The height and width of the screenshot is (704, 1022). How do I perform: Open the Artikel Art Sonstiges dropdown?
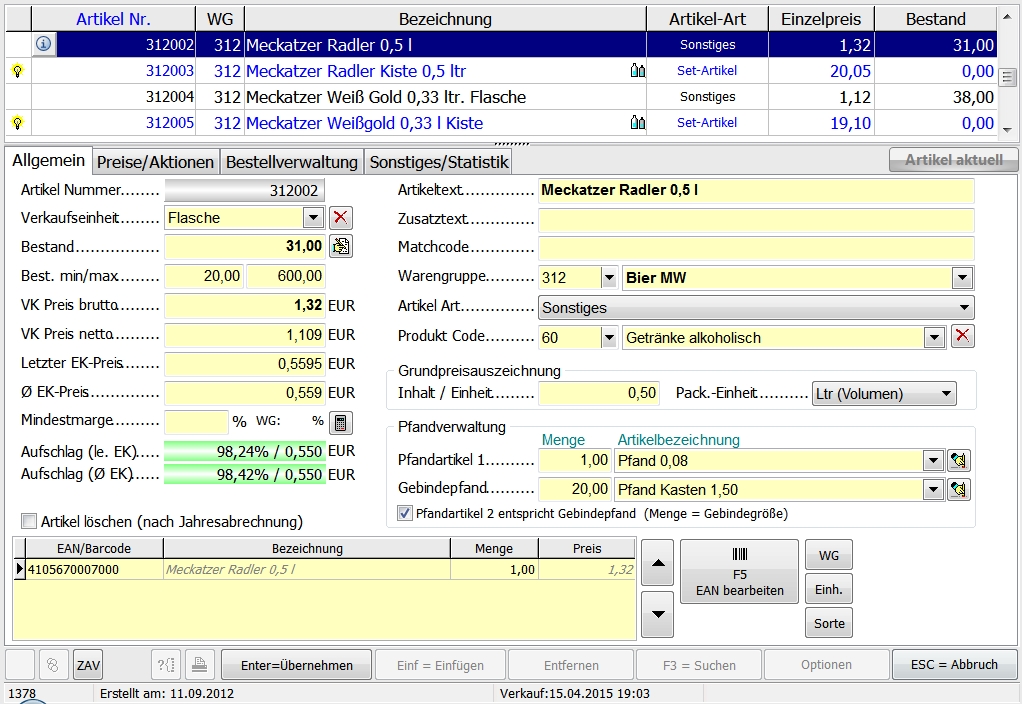(x=964, y=308)
